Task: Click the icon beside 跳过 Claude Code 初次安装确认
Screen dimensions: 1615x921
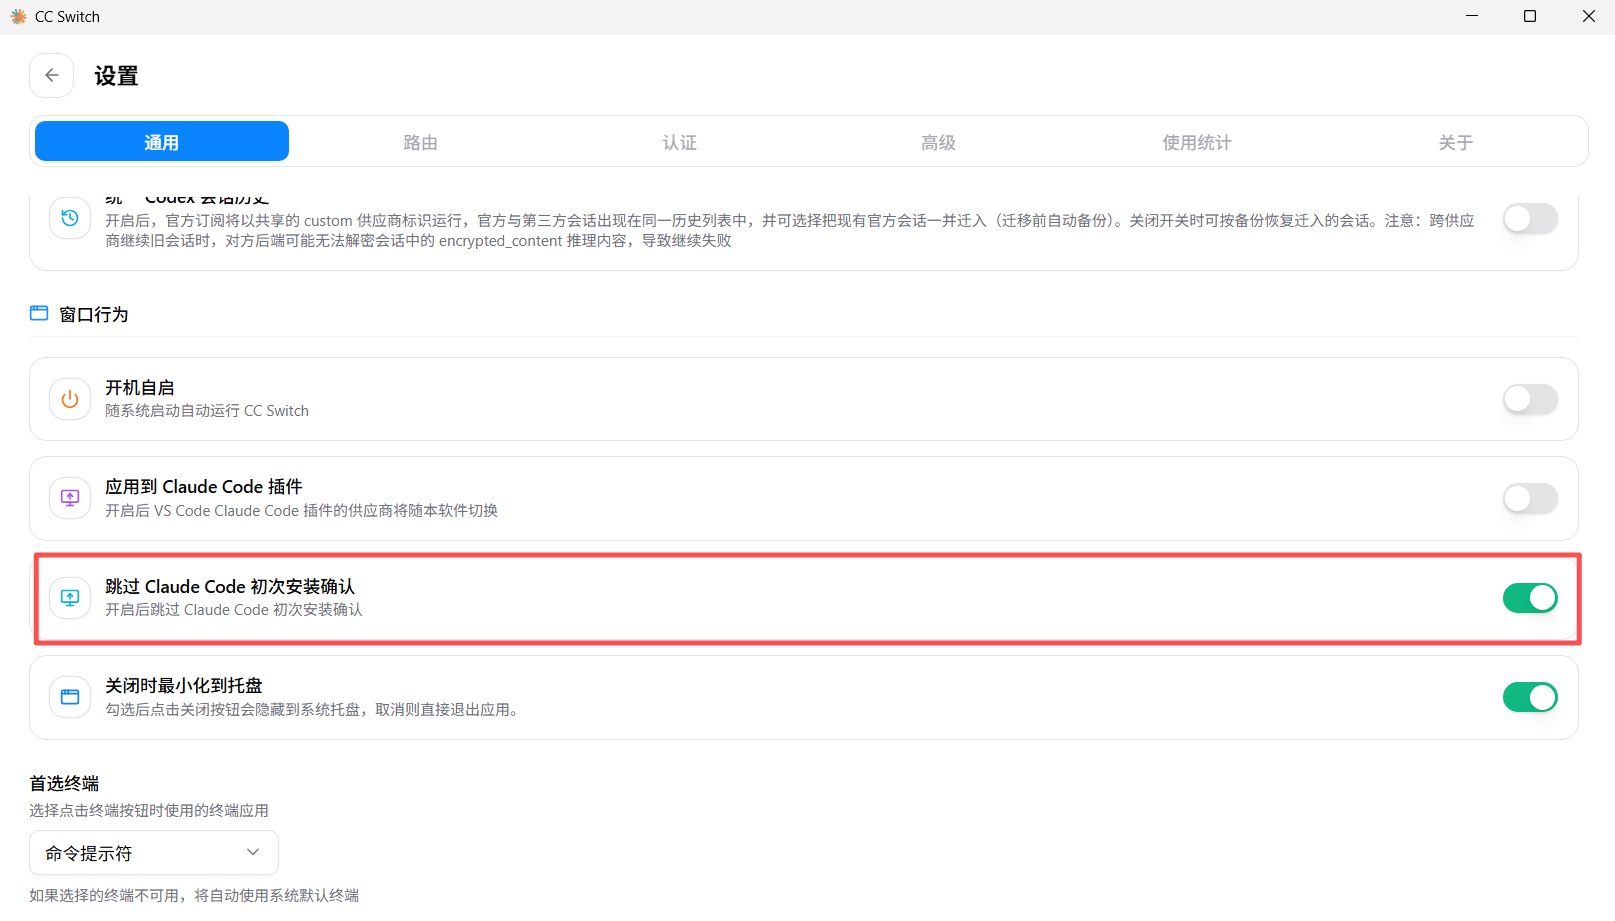Action: click(70, 598)
